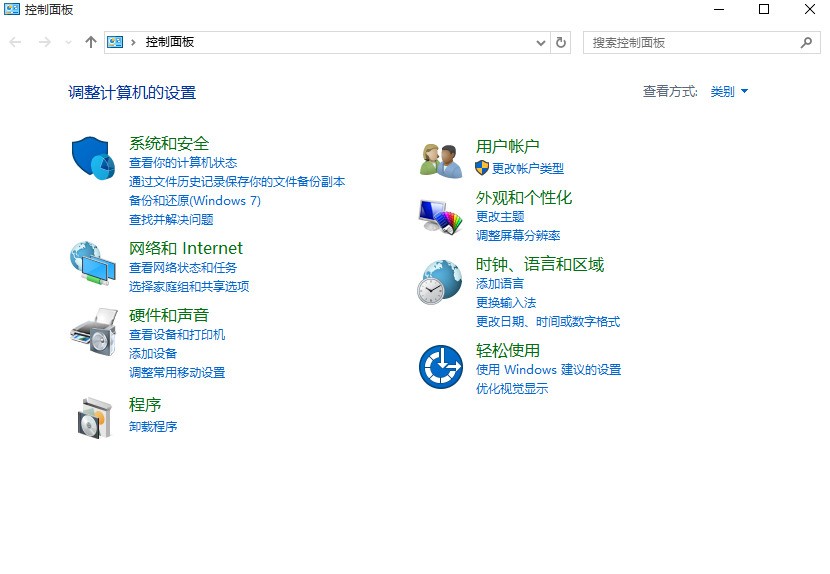The height and width of the screenshot is (574, 830).
Task: Click the forward arrow navigation button
Action: pos(45,42)
